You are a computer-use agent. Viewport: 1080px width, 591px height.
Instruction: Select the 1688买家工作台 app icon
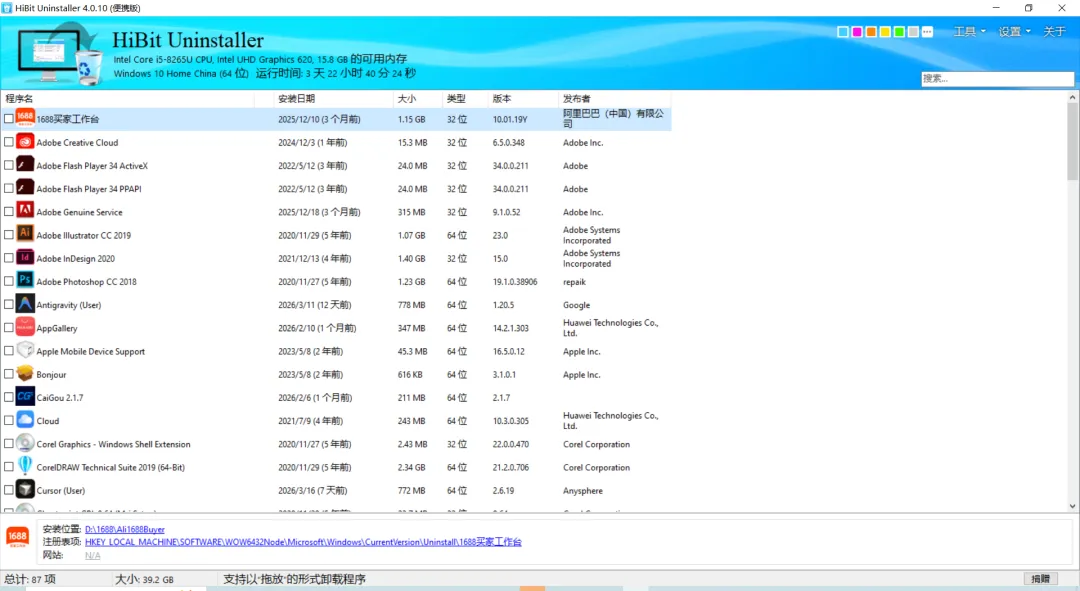pyautogui.click(x=25, y=118)
